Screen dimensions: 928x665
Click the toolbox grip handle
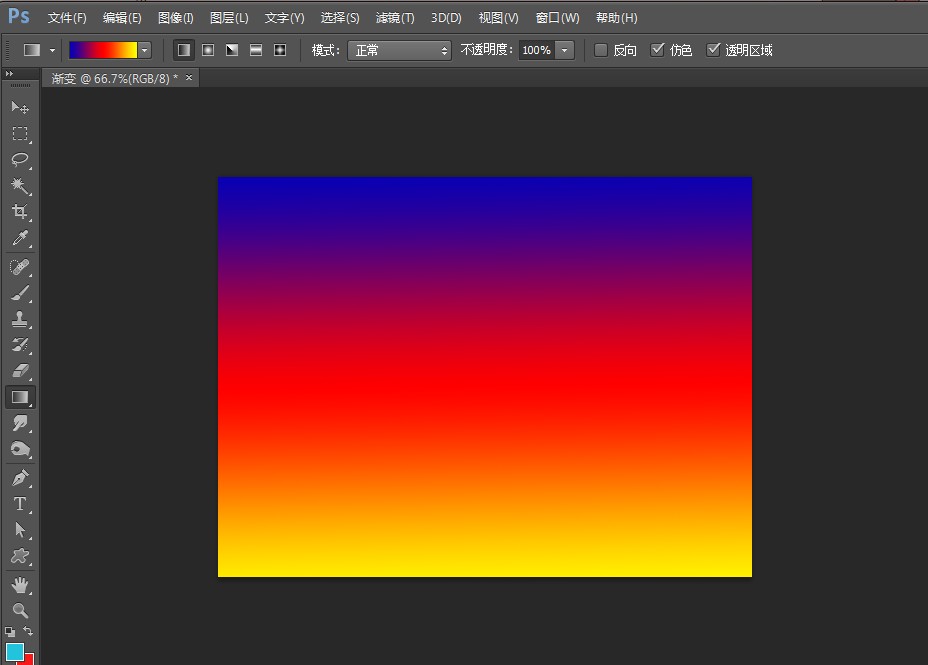click(20, 86)
